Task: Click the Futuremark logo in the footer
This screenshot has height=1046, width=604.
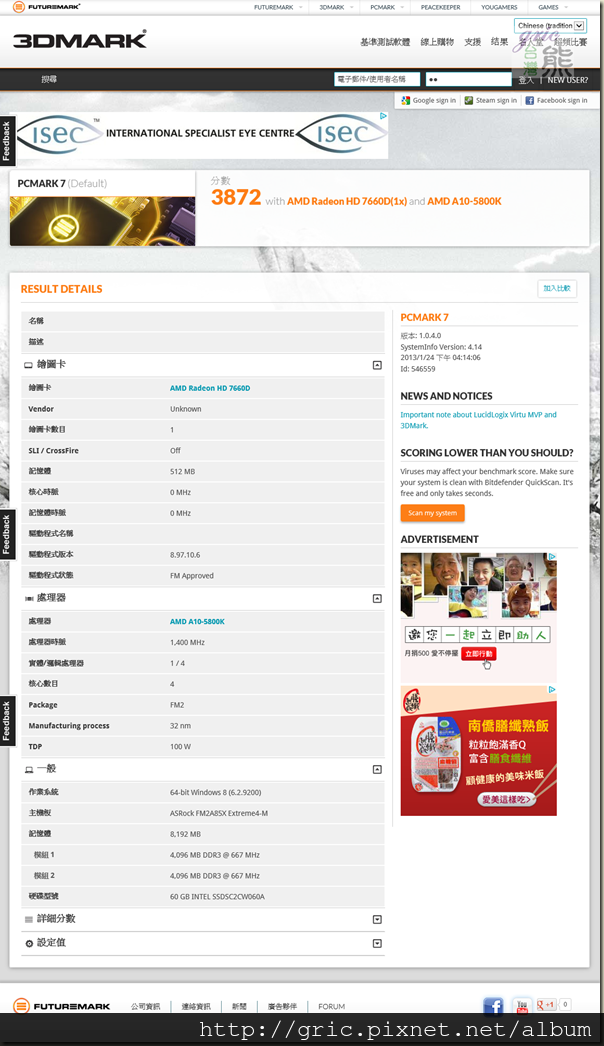Action: tap(61, 1006)
